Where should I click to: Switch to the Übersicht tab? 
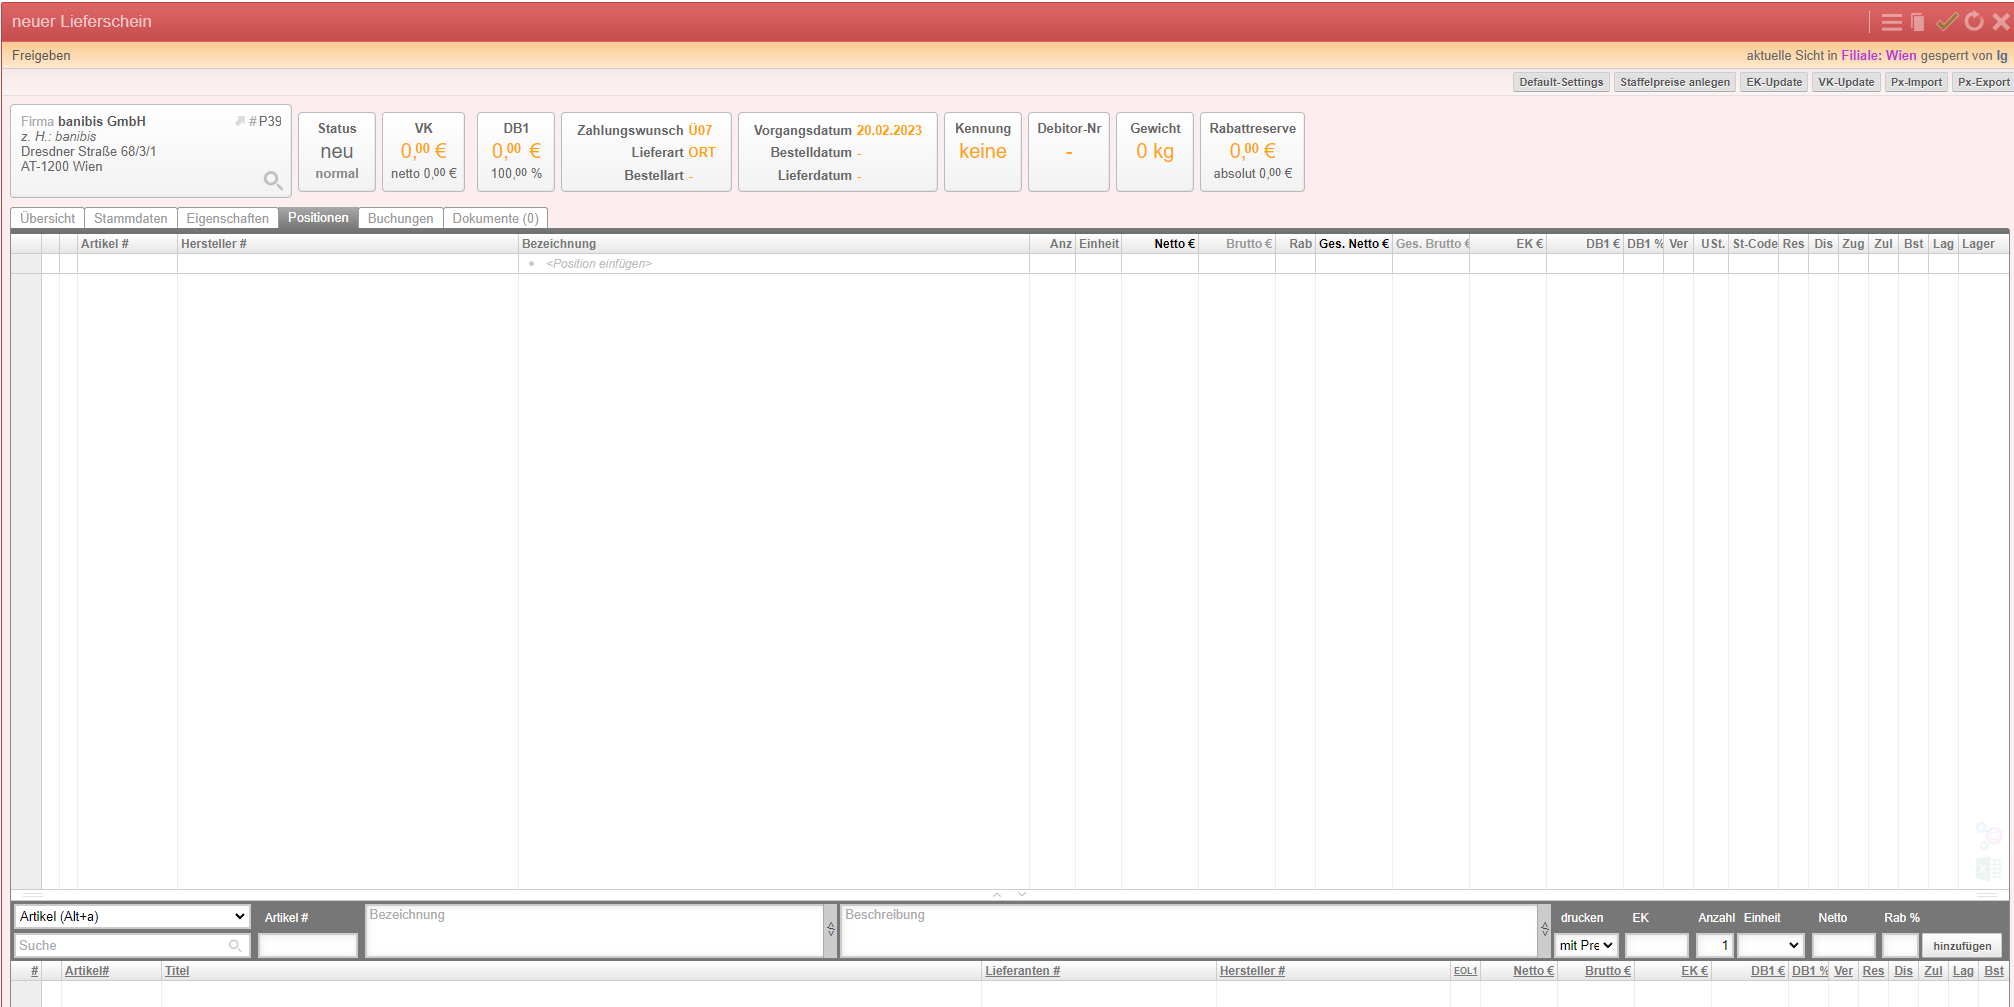click(47, 218)
